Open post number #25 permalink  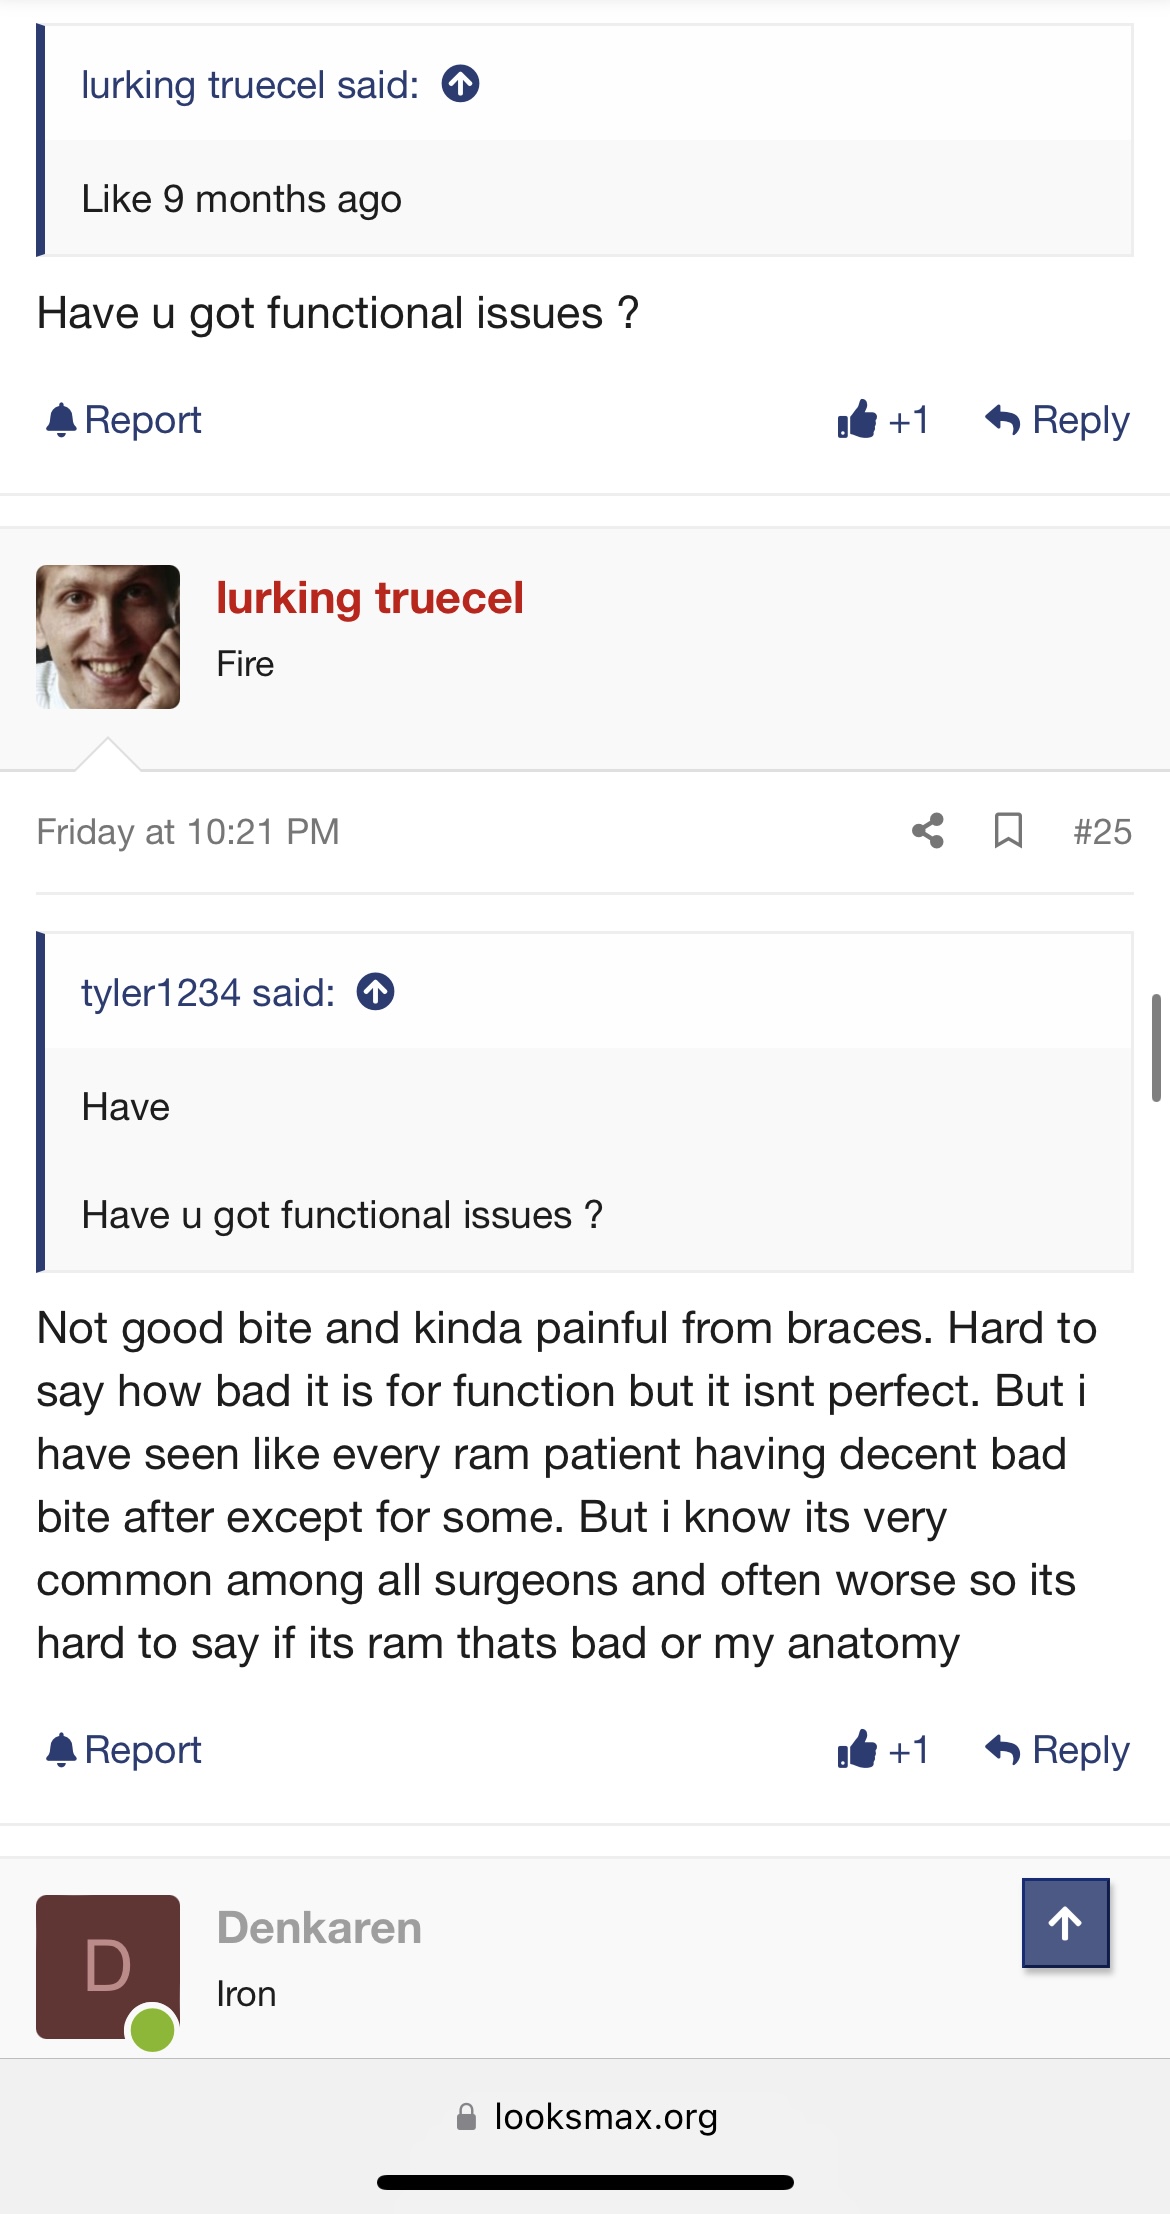pos(1102,831)
